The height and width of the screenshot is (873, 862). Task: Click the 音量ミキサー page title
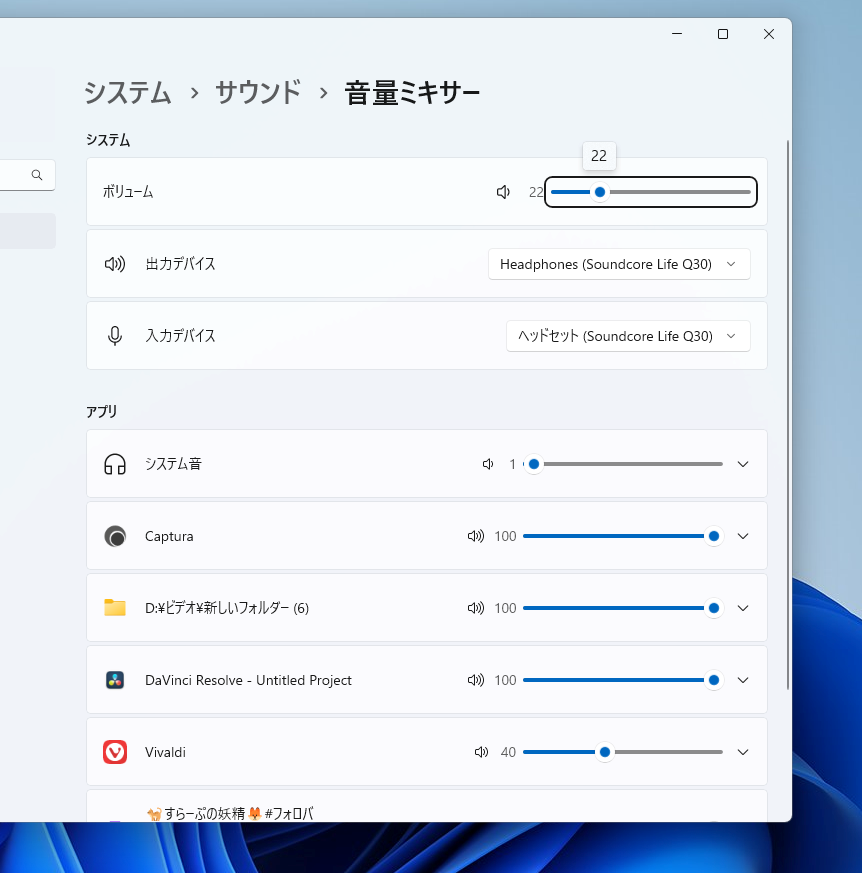412,92
